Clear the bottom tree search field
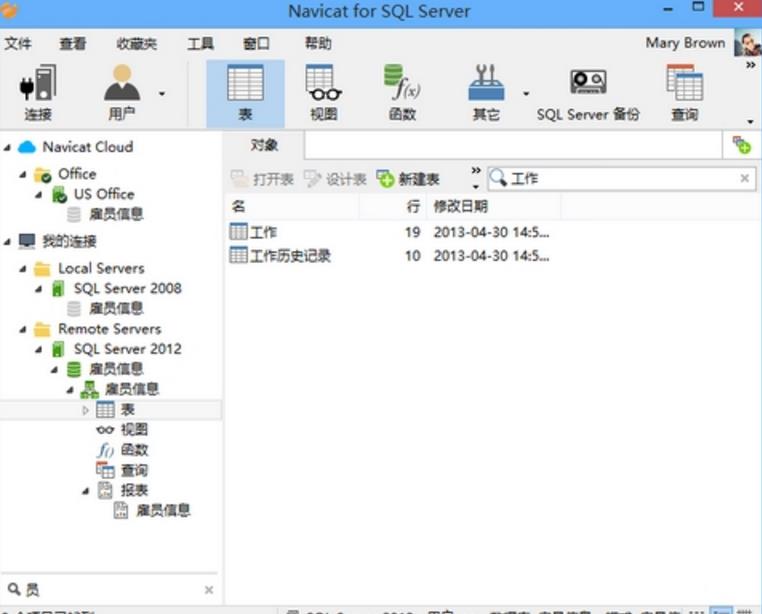 [x=208, y=590]
